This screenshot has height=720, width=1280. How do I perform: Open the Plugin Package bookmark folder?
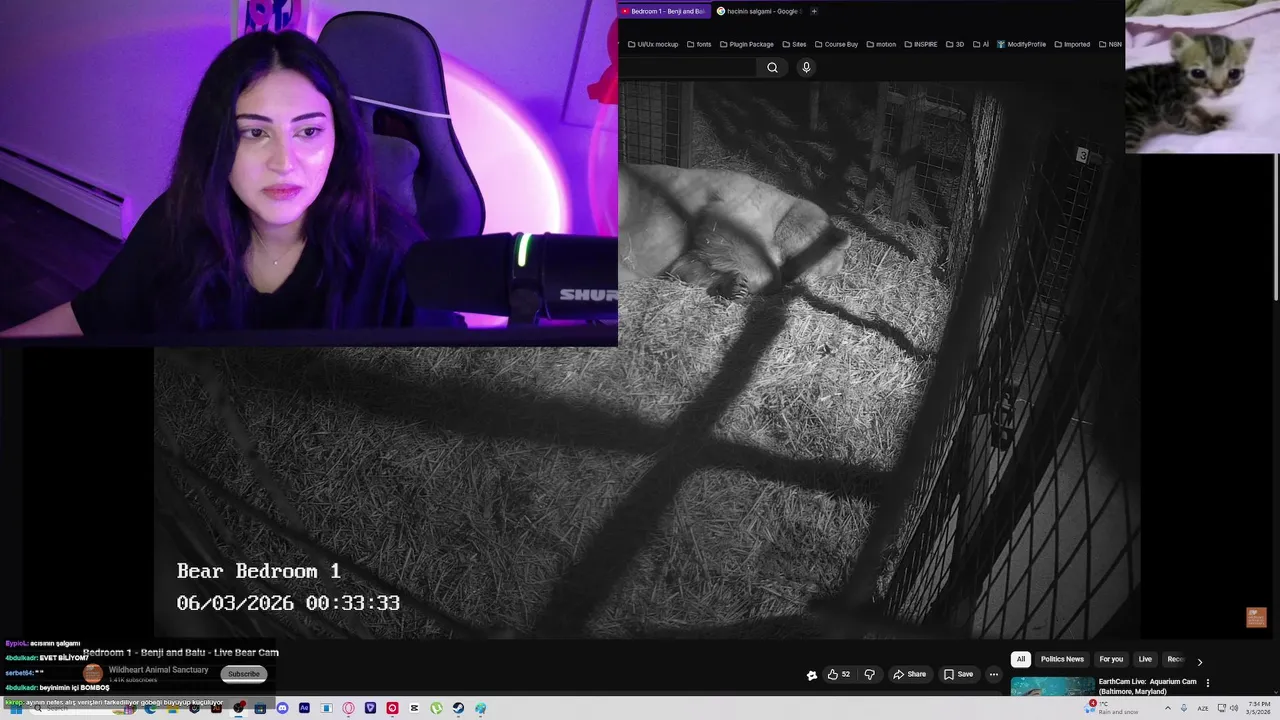746,44
